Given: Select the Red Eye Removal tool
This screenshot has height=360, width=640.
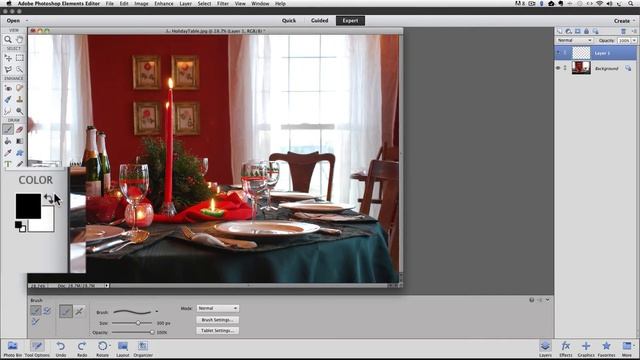Looking at the screenshot, I should (8, 88).
